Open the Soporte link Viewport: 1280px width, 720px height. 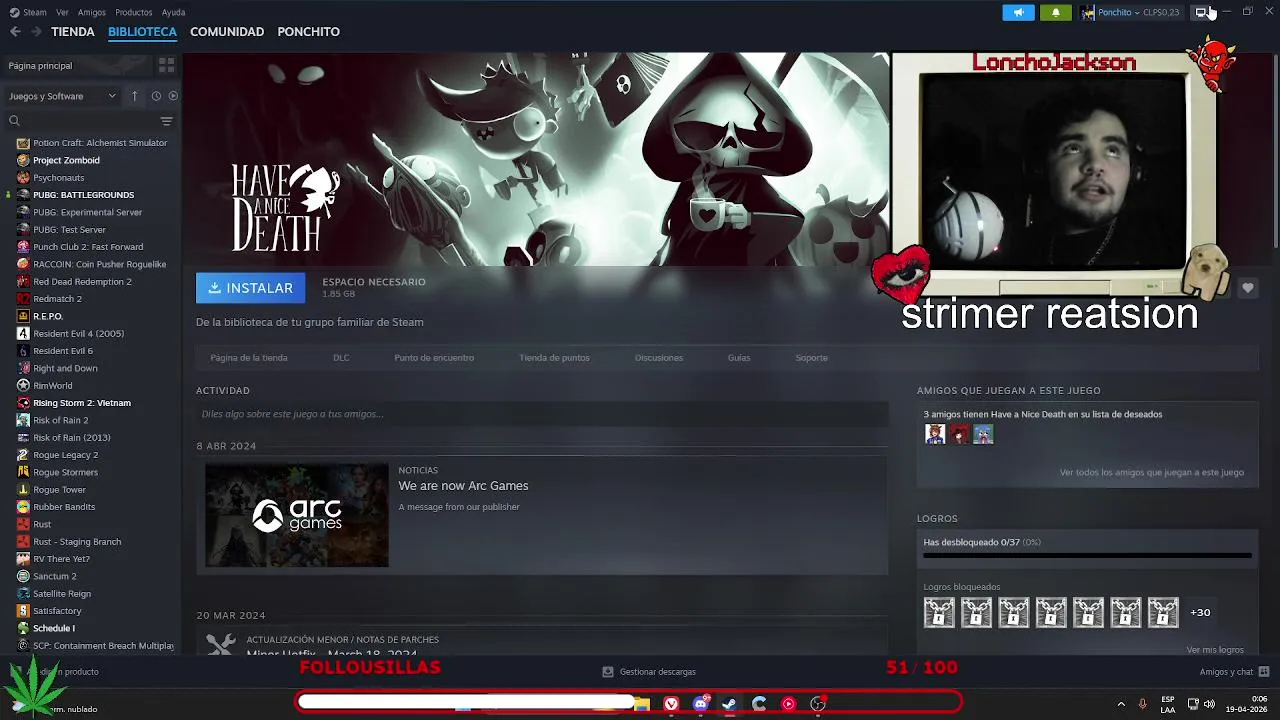point(811,358)
